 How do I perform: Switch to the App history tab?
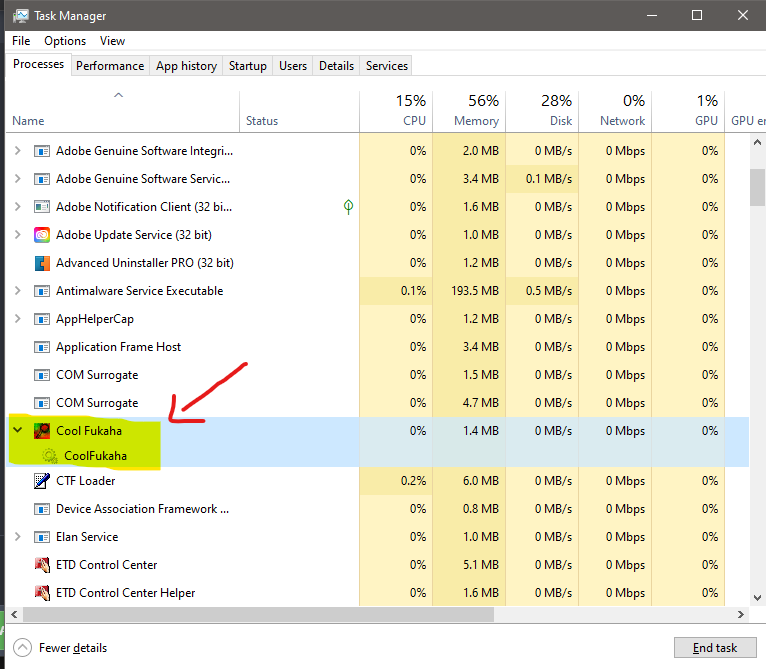186,65
